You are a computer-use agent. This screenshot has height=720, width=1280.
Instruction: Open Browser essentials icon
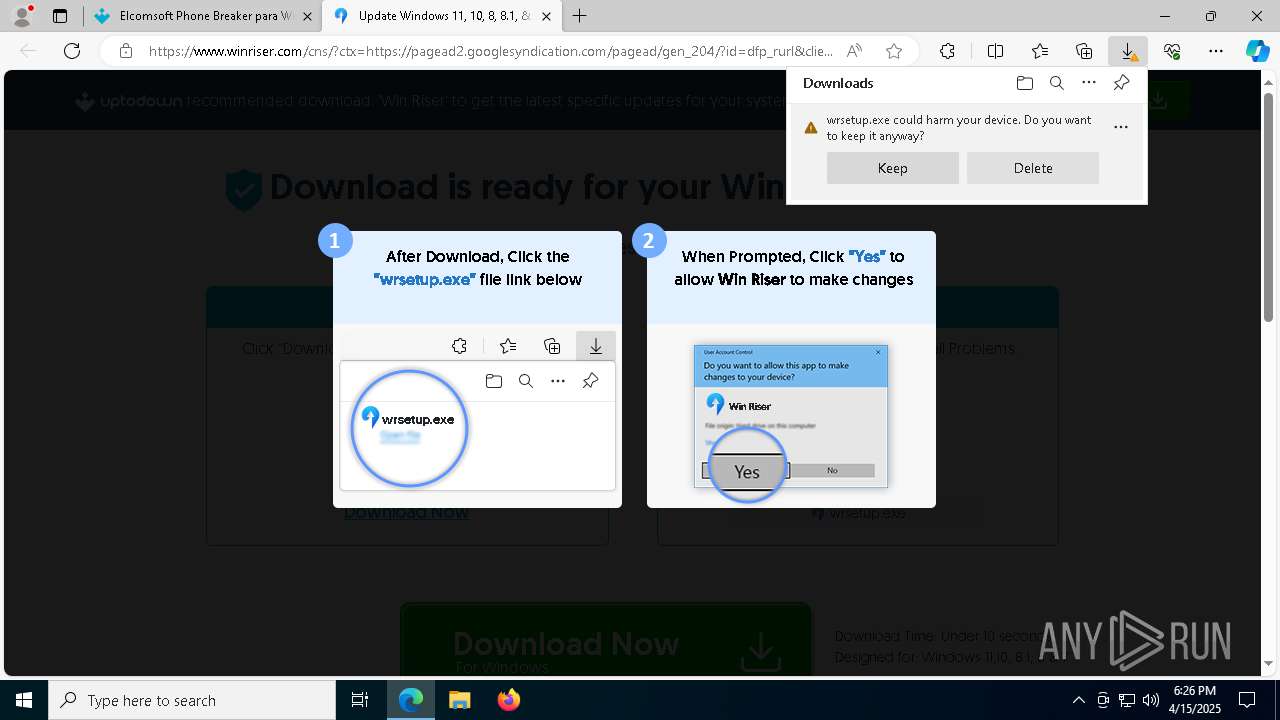coord(1172,51)
